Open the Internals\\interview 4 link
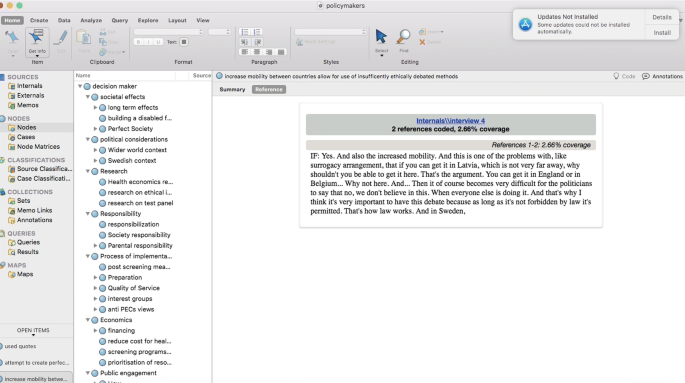The height and width of the screenshot is (383, 685). click(x=450, y=121)
